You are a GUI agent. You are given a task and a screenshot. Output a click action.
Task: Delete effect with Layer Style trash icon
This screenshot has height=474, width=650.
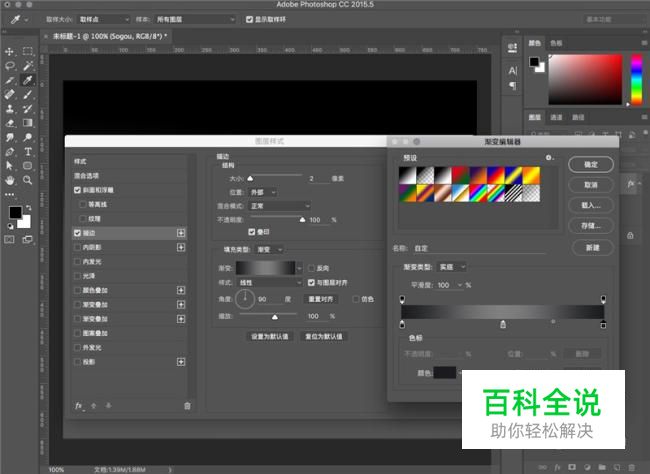[x=187, y=406]
